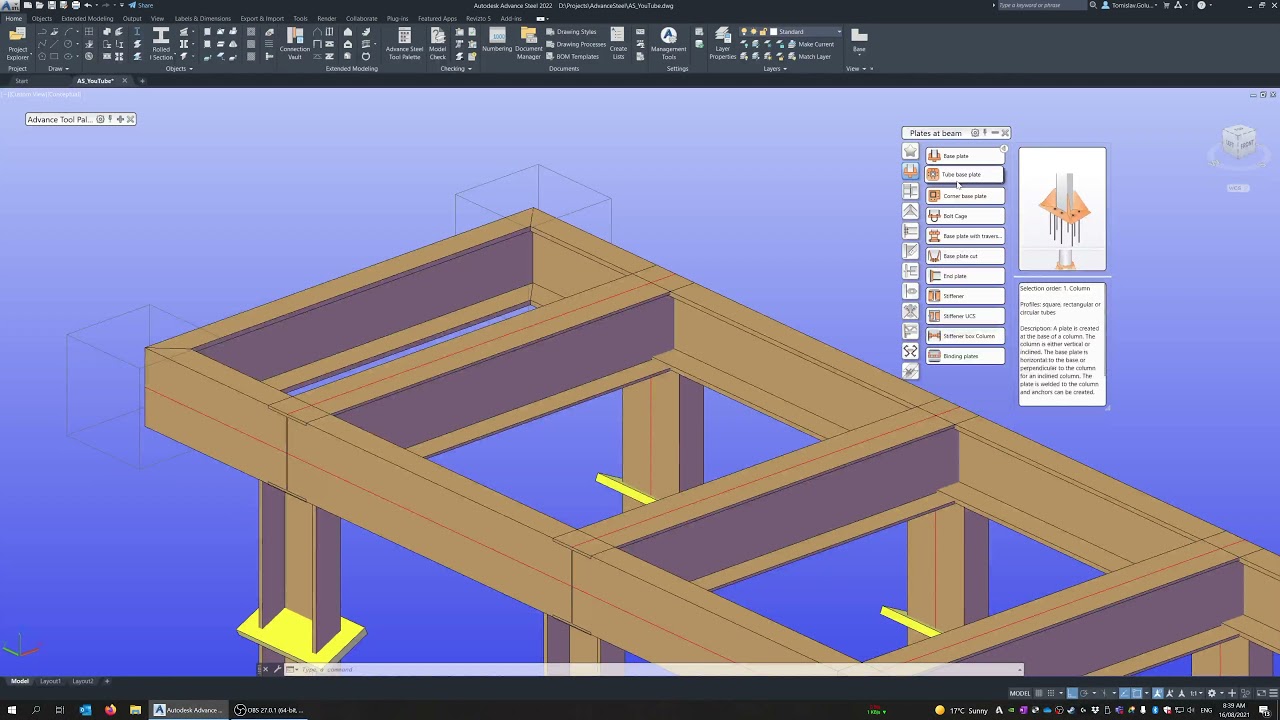Screen dimensions: 1280x720
Task: Select the End plate joint
Action: (965, 276)
